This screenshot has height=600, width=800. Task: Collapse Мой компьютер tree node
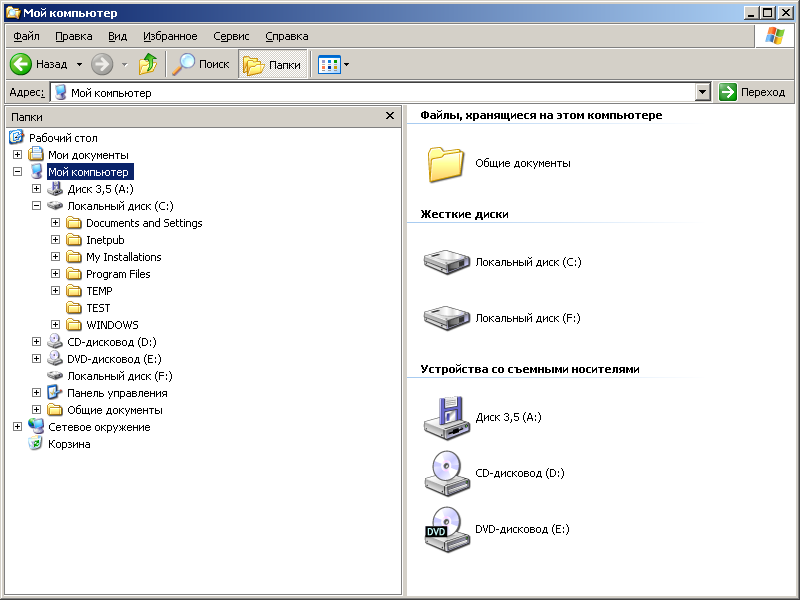pos(17,171)
